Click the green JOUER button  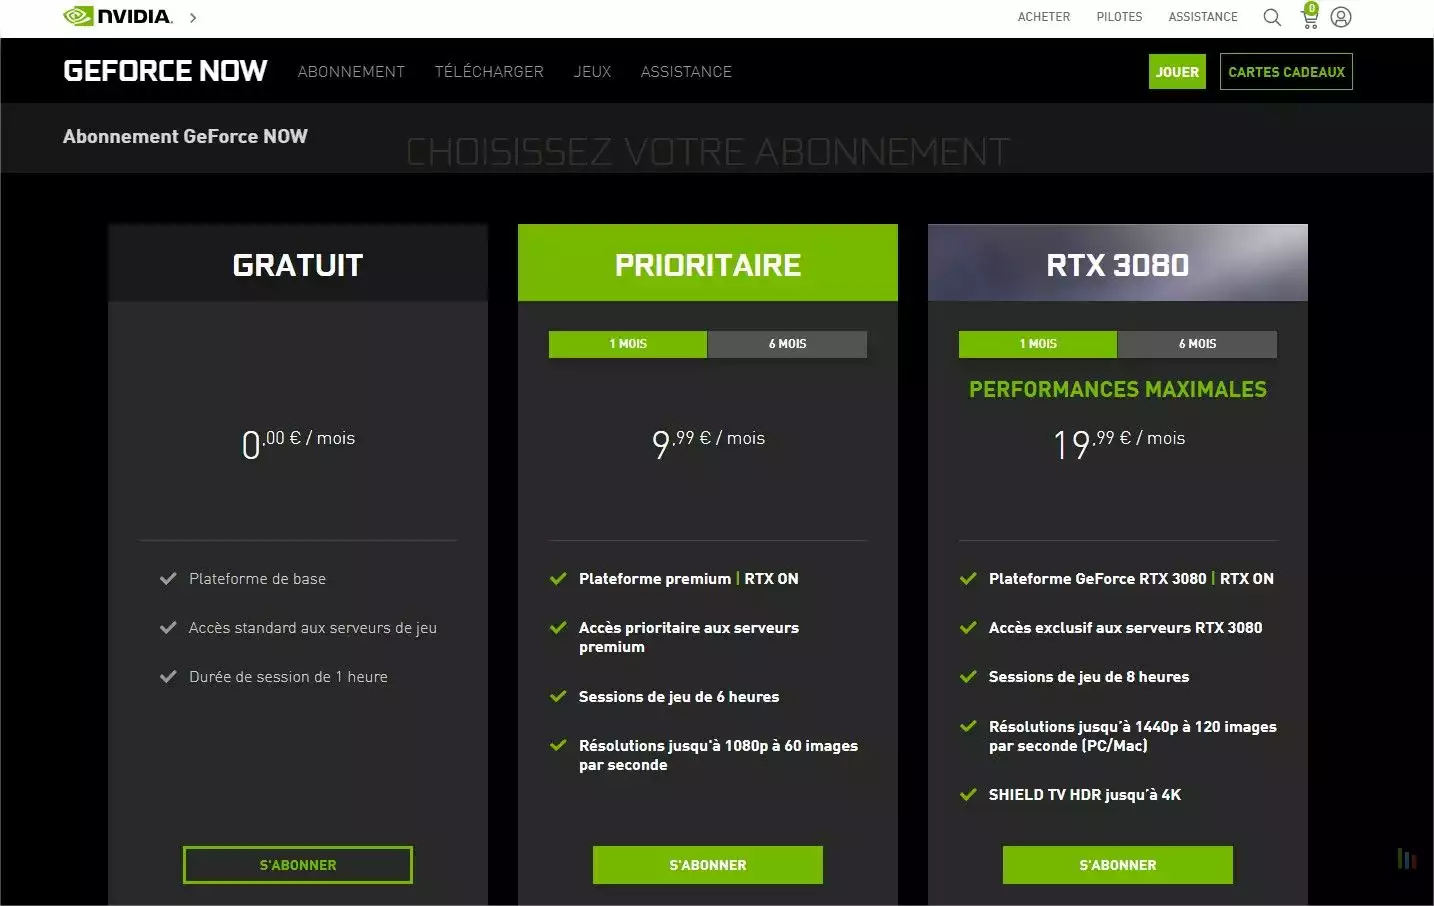point(1177,72)
